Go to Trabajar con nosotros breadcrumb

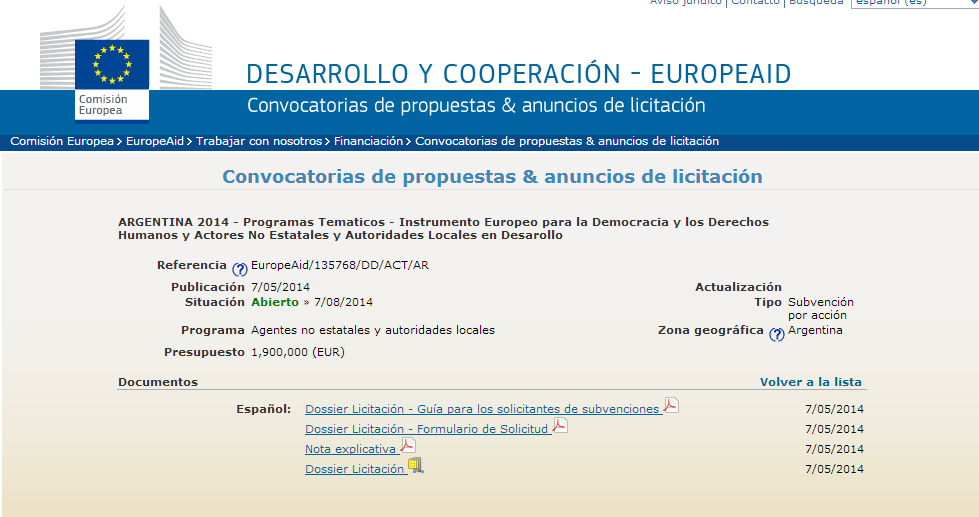pos(259,142)
